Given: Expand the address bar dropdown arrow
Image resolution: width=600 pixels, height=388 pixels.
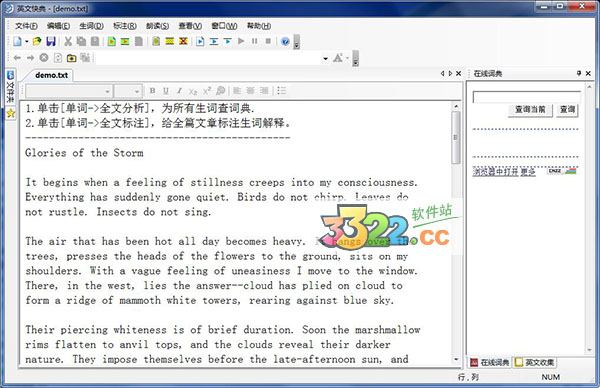Looking at the screenshot, I should tap(325, 59).
